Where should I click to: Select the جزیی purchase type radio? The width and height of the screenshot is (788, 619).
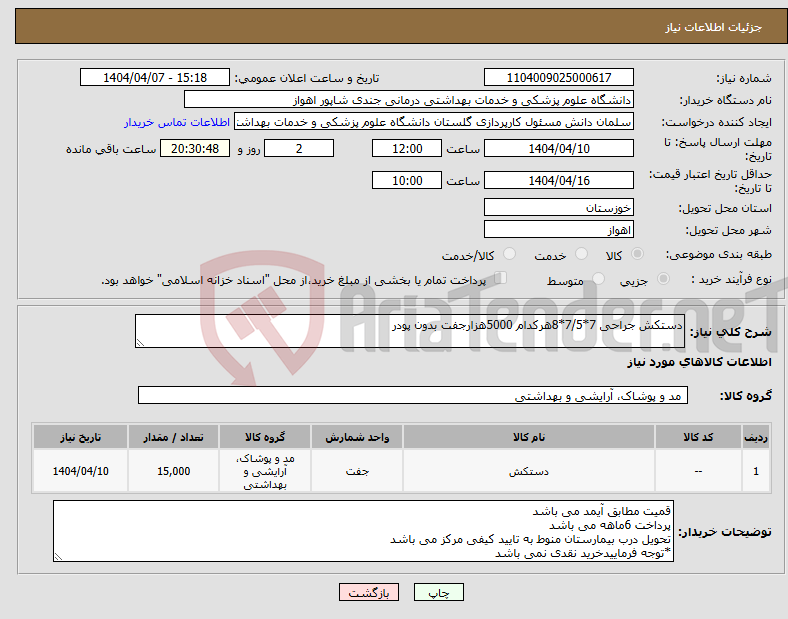(663, 278)
